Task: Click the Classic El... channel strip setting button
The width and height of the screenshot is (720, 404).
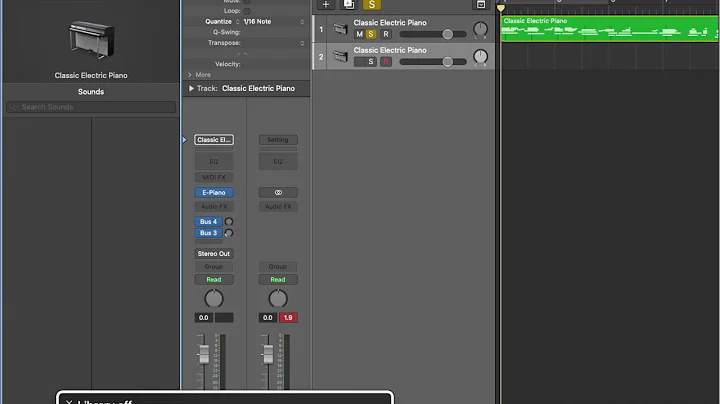Action: pos(214,140)
